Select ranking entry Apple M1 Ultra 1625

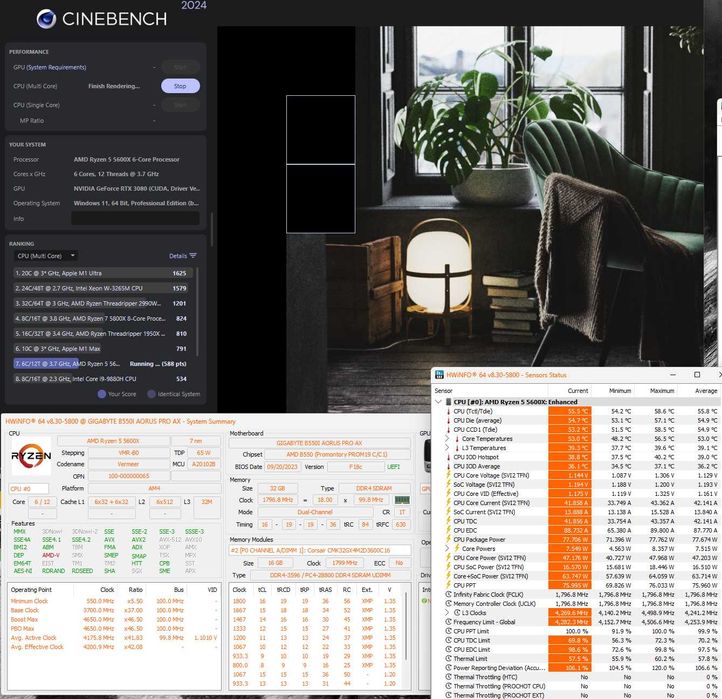[101, 273]
